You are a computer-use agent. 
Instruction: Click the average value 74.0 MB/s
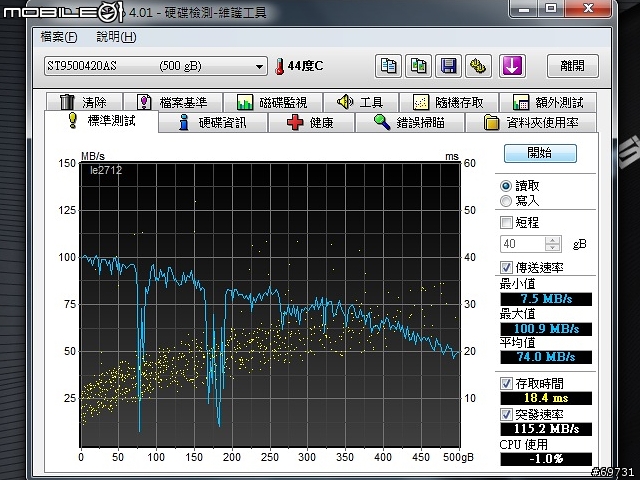click(x=546, y=357)
